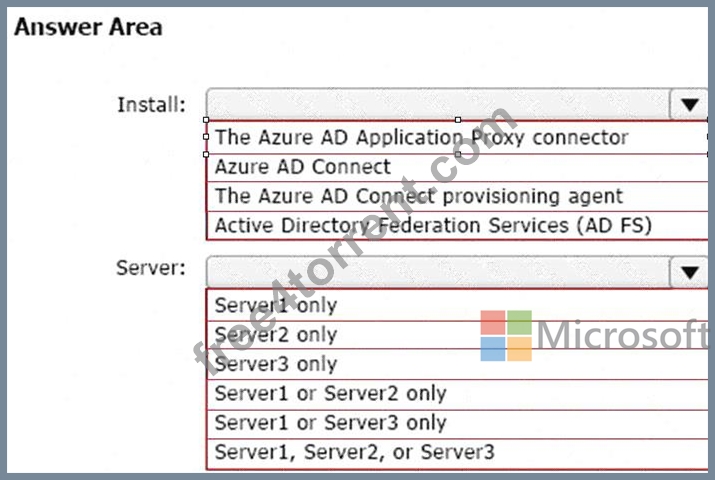Open the Server dropdown arrow
The height and width of the screenshot is (480, 715).
[x=689, y=272]
